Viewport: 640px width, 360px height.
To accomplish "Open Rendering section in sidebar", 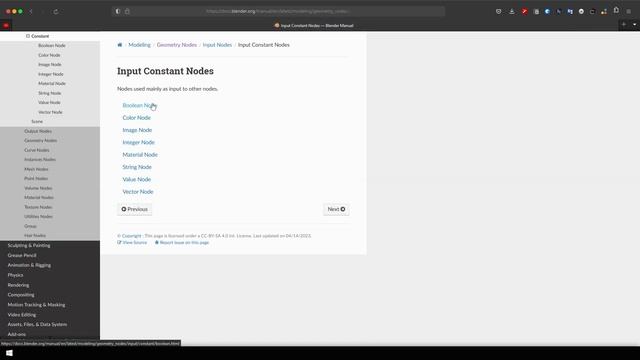I will (18, 285).
